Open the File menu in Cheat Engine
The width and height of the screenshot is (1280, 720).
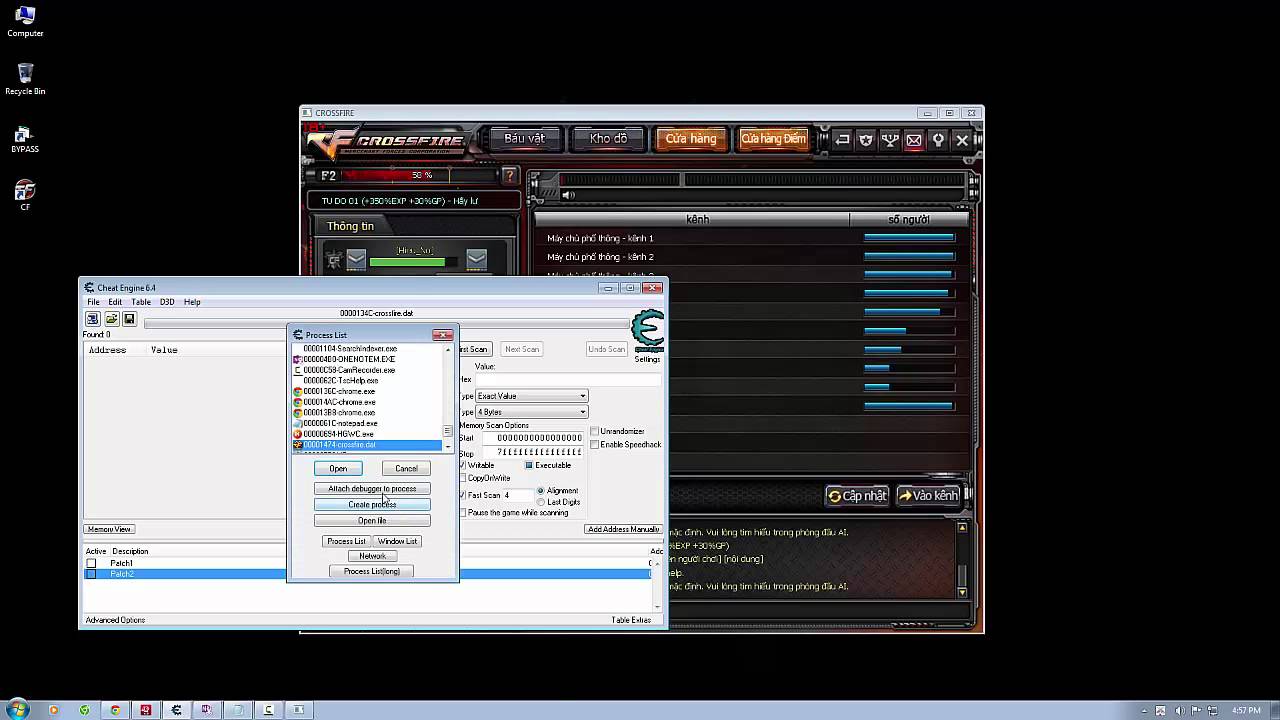tap(93, 302)
